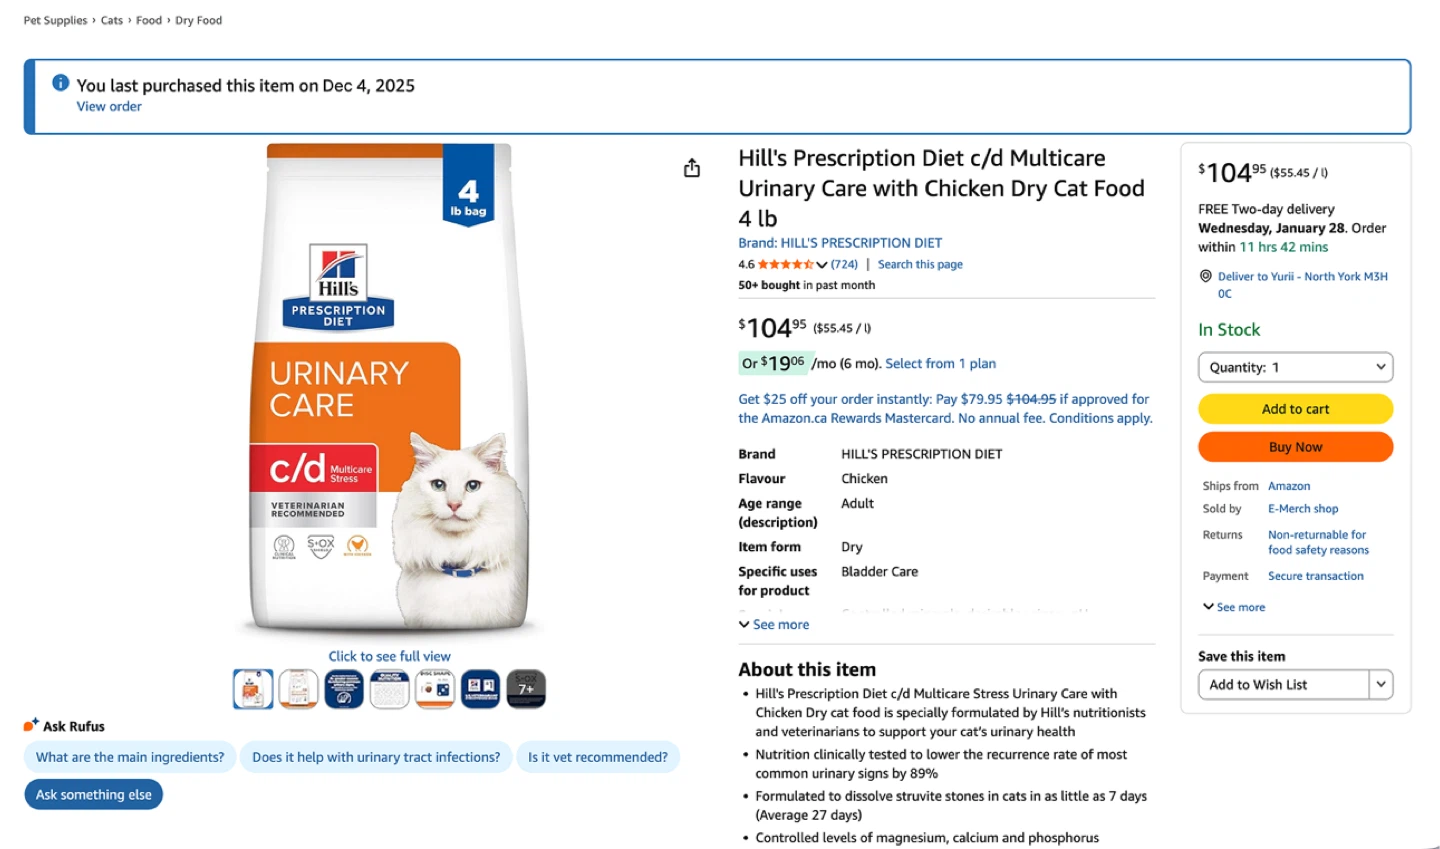Open the Add to Wish List dropdown arrow

coord(1381,684)
